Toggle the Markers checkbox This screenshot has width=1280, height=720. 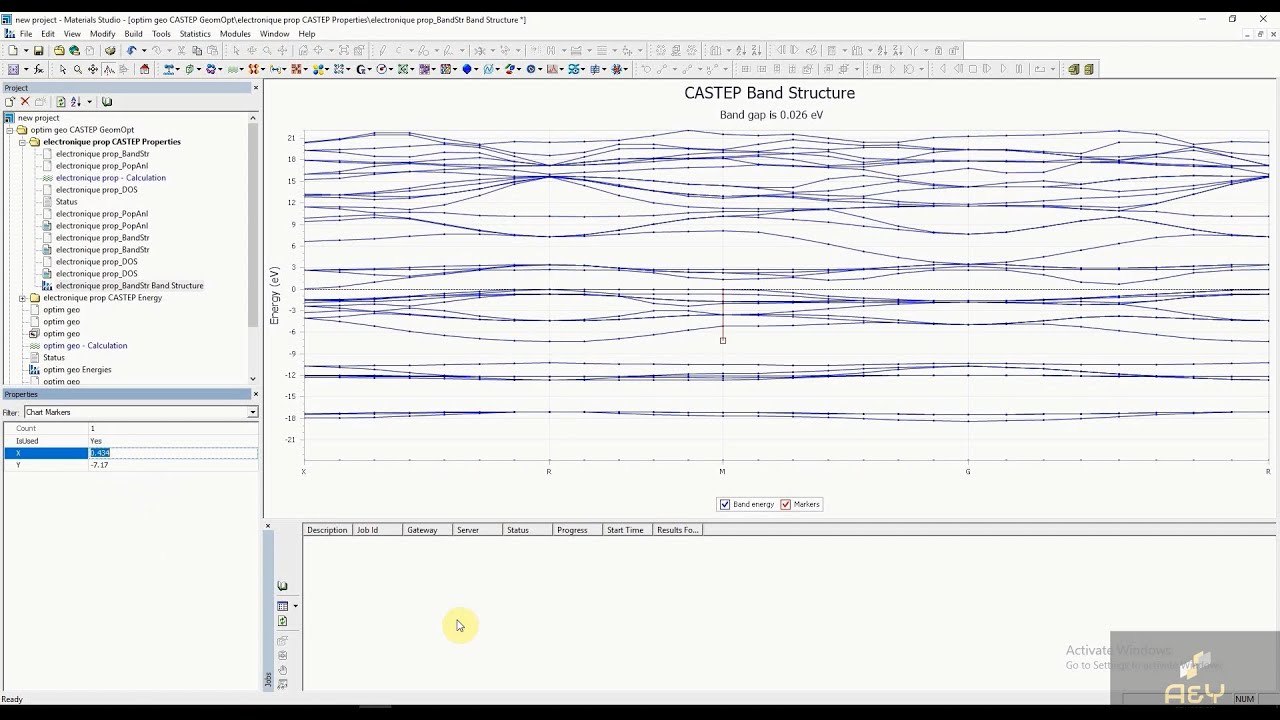coord(785,504)
